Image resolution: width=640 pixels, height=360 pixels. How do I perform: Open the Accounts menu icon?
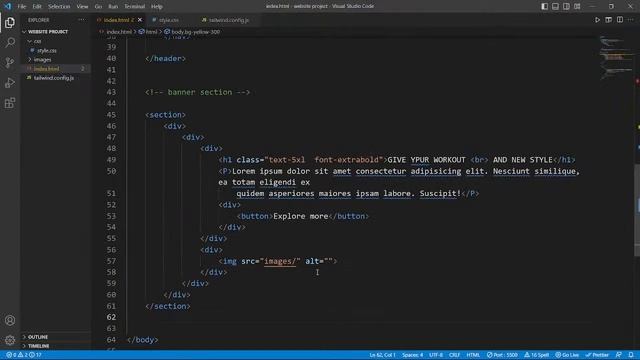coord(10,320)
